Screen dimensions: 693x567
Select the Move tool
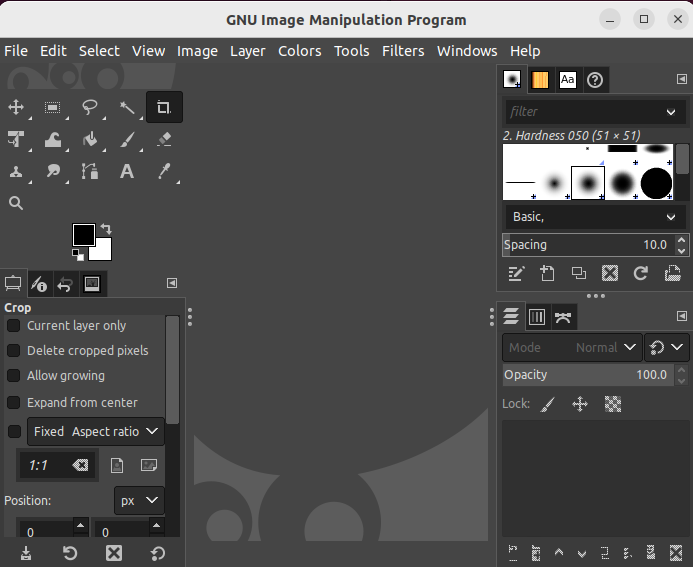(x=16, y=107)
